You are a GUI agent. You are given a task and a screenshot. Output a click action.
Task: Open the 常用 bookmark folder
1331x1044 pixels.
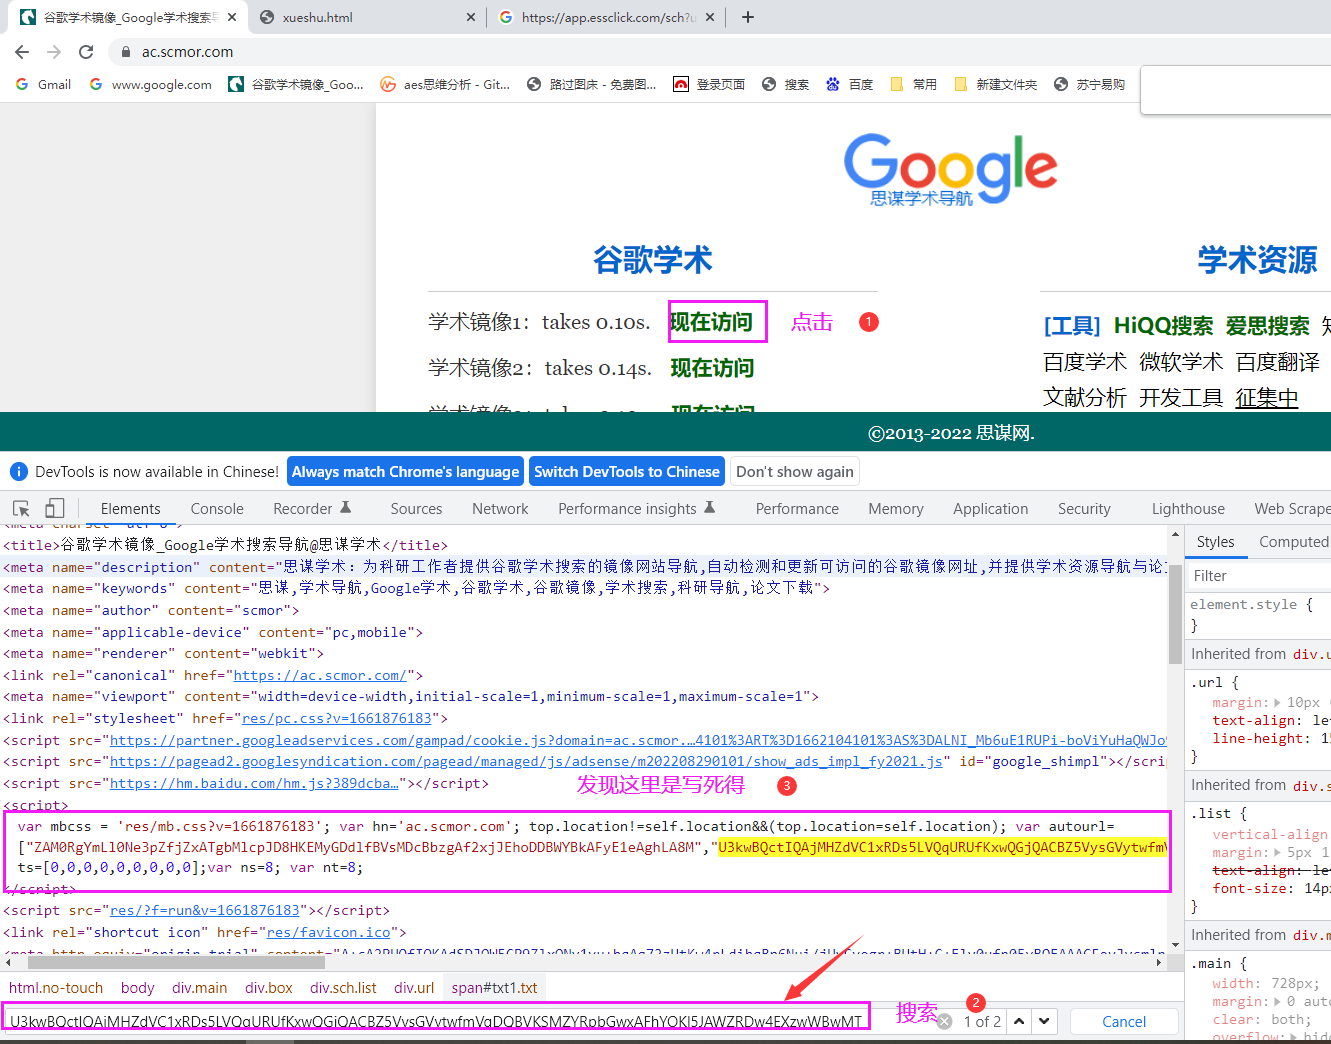tap(913, 85)
